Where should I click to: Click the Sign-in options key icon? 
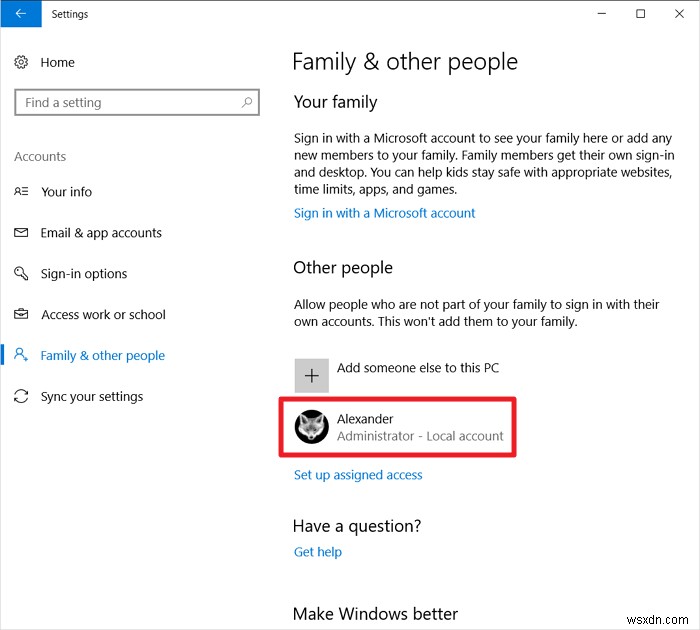point(21,274)
